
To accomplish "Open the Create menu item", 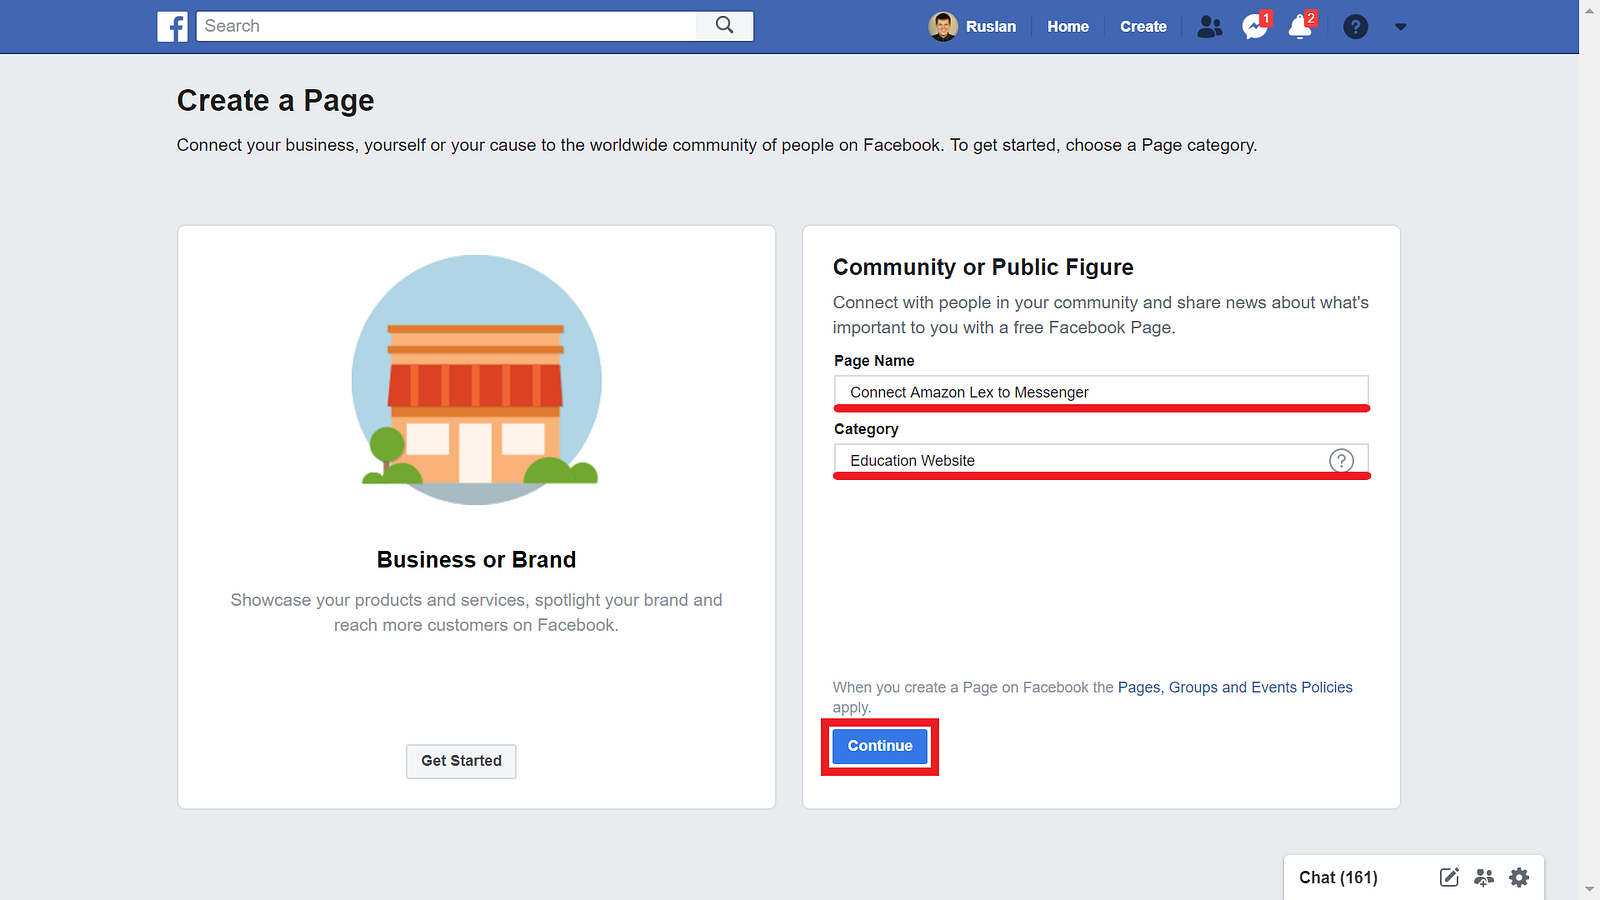I will point(1143,27).
